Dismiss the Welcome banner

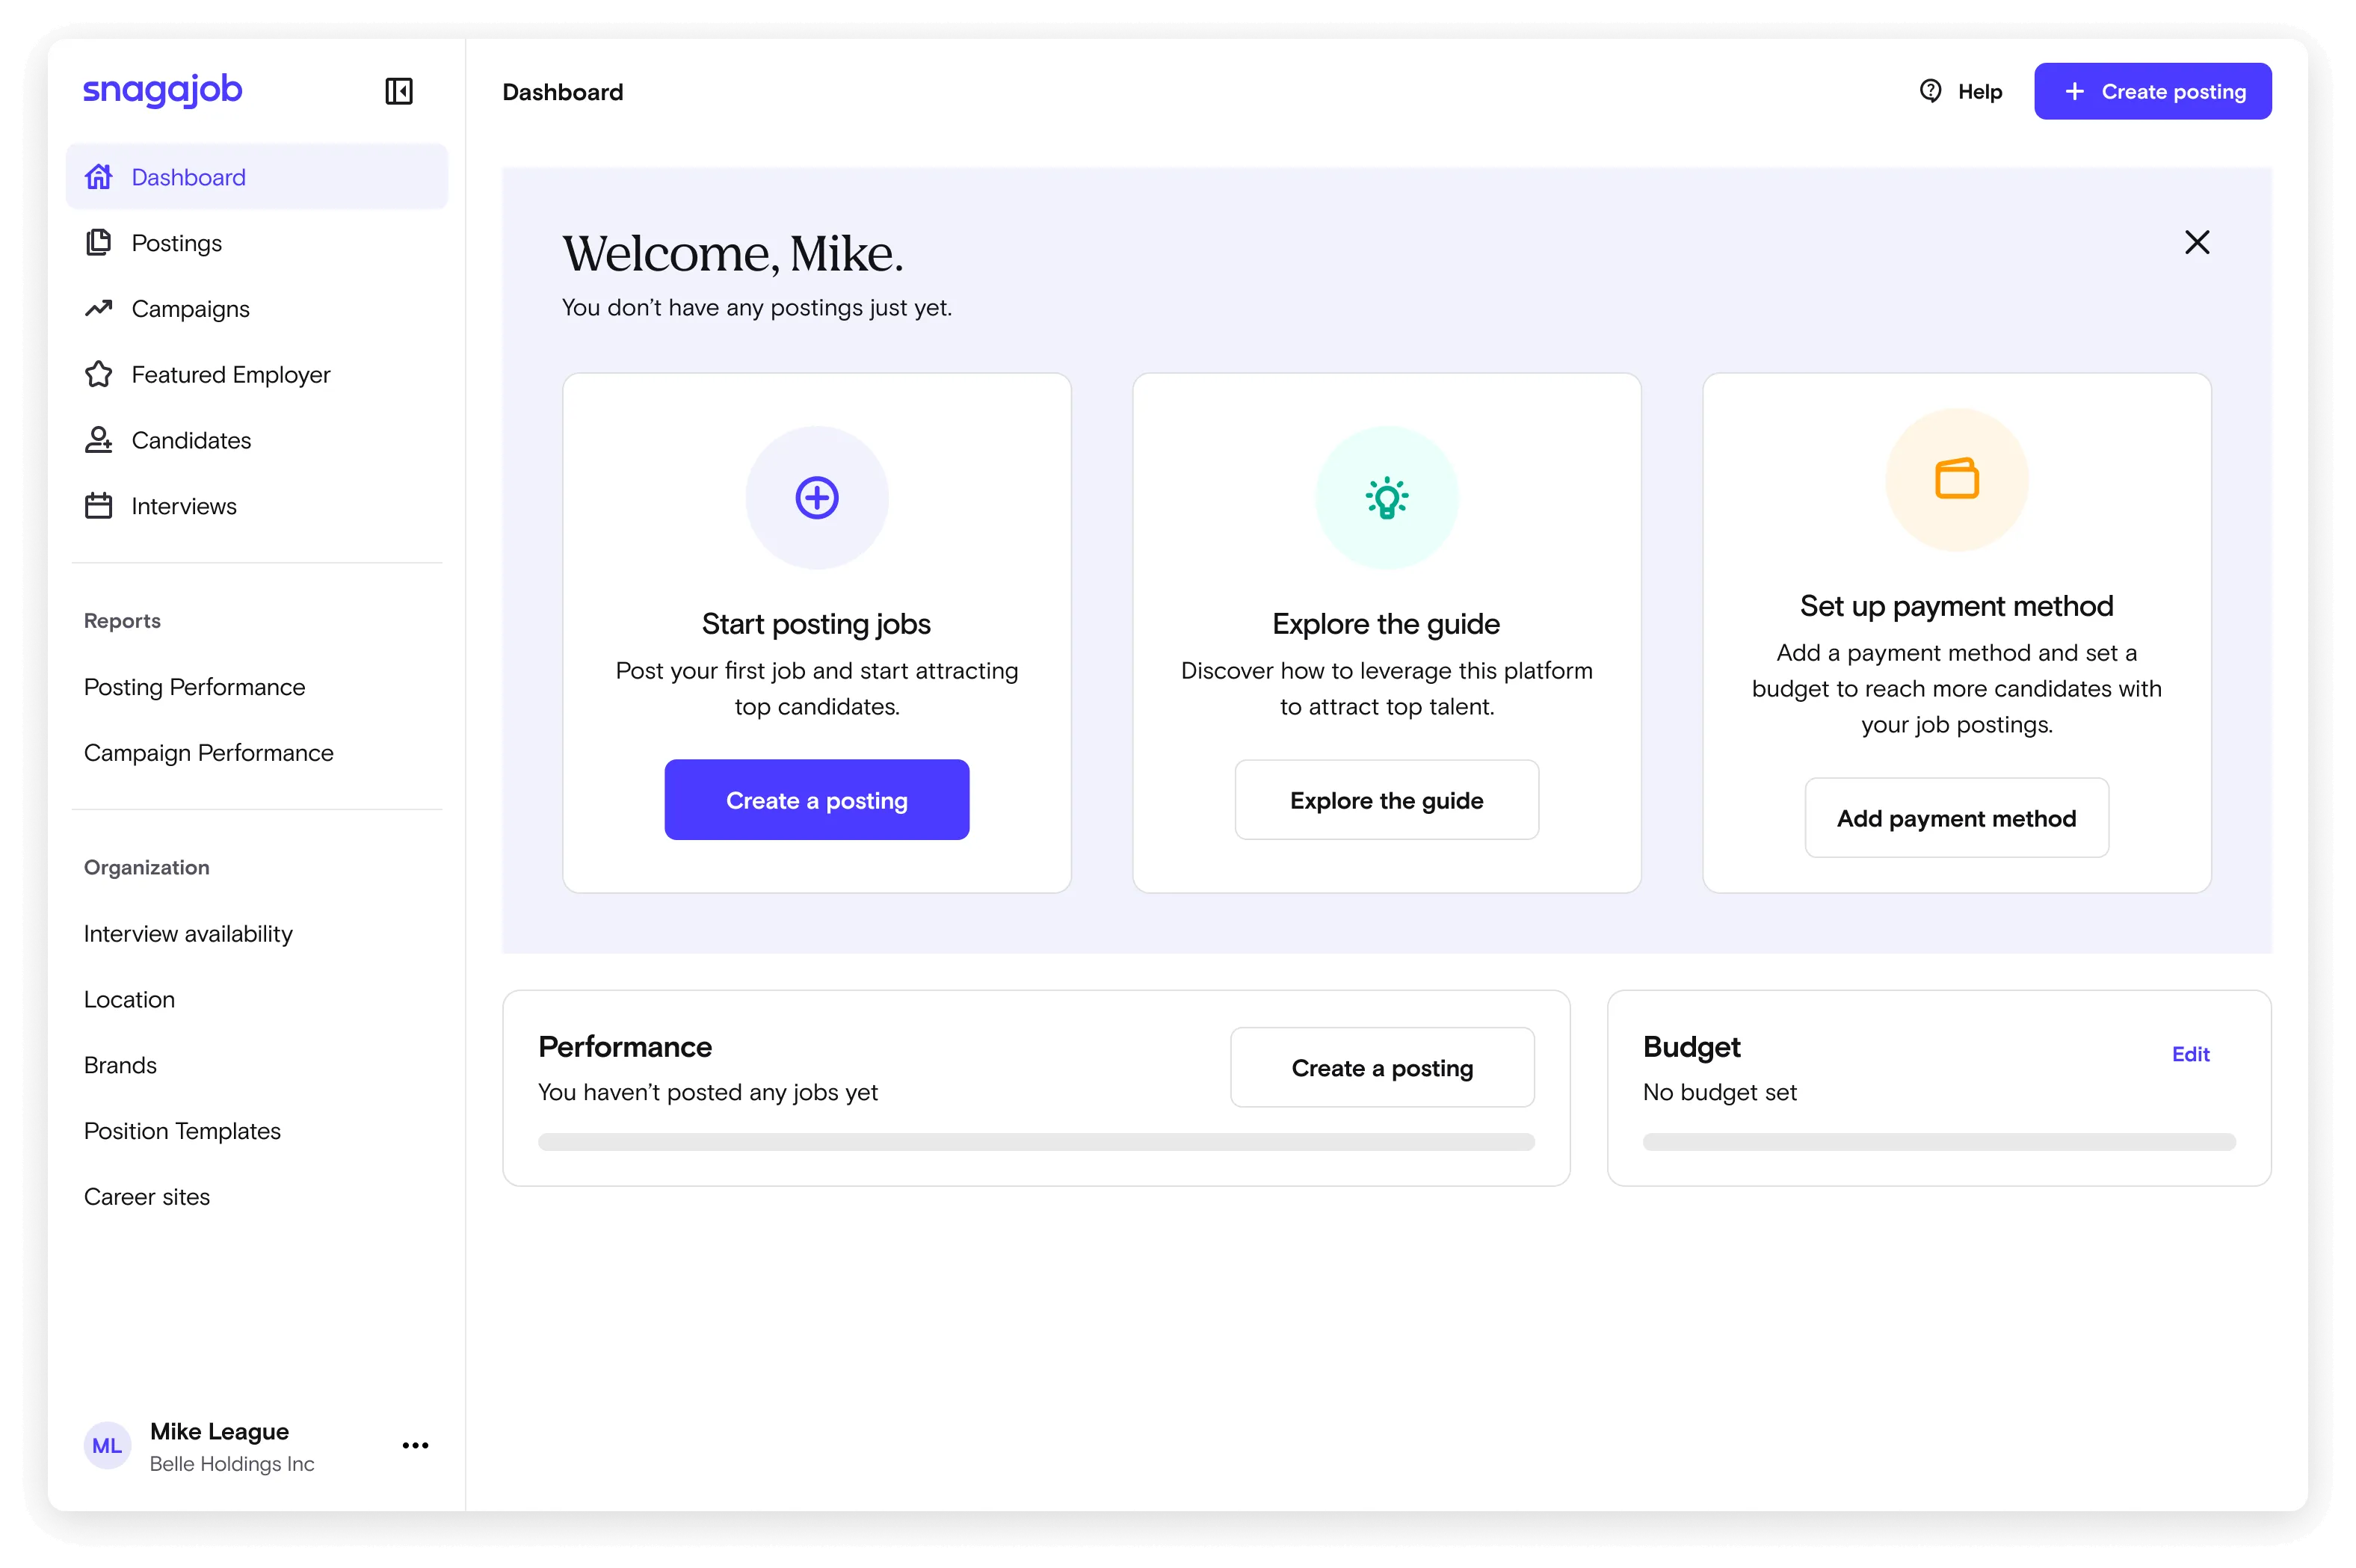2196,242
